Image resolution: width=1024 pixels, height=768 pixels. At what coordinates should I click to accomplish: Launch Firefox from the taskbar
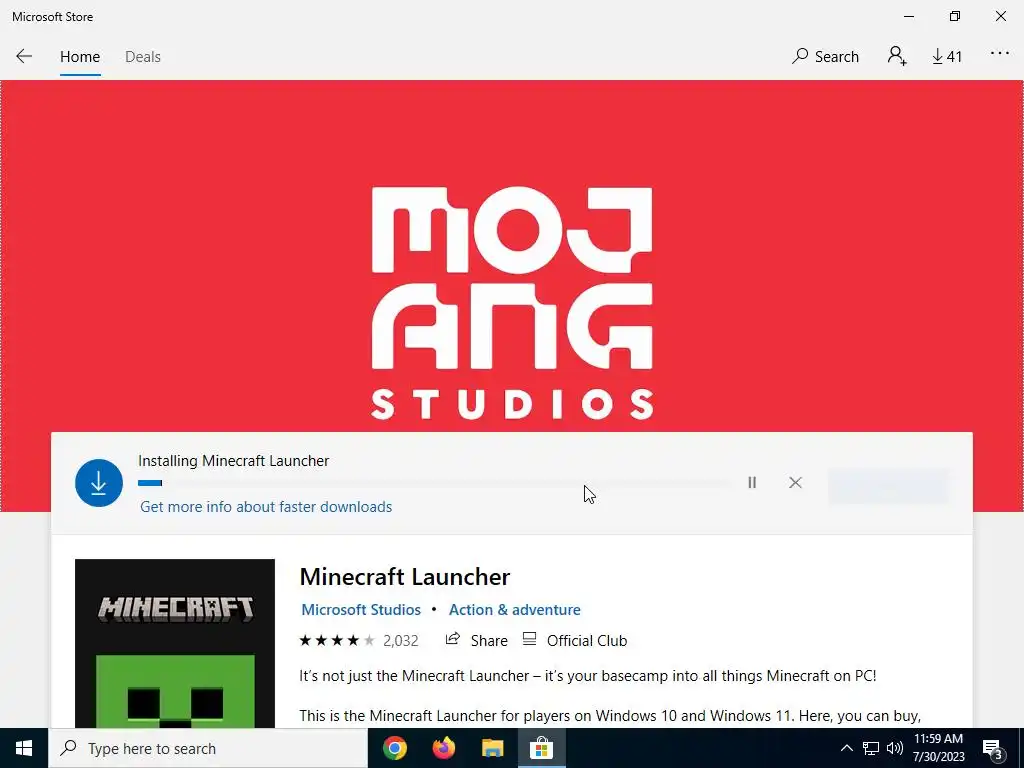coord(443,748)
